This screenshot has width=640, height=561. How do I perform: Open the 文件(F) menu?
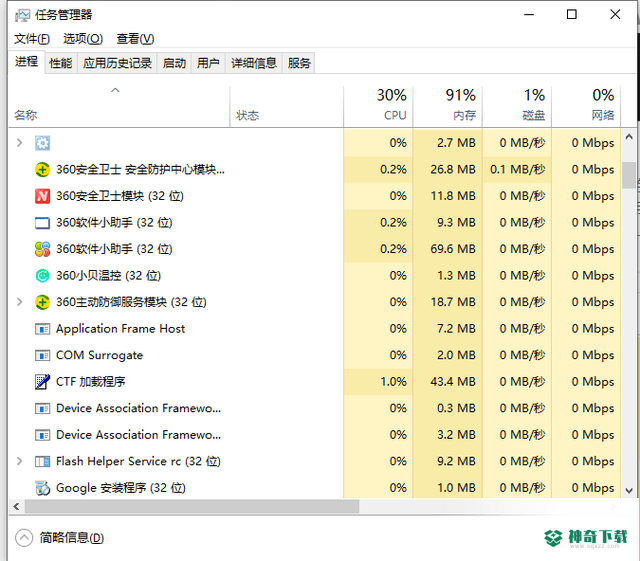32,39
